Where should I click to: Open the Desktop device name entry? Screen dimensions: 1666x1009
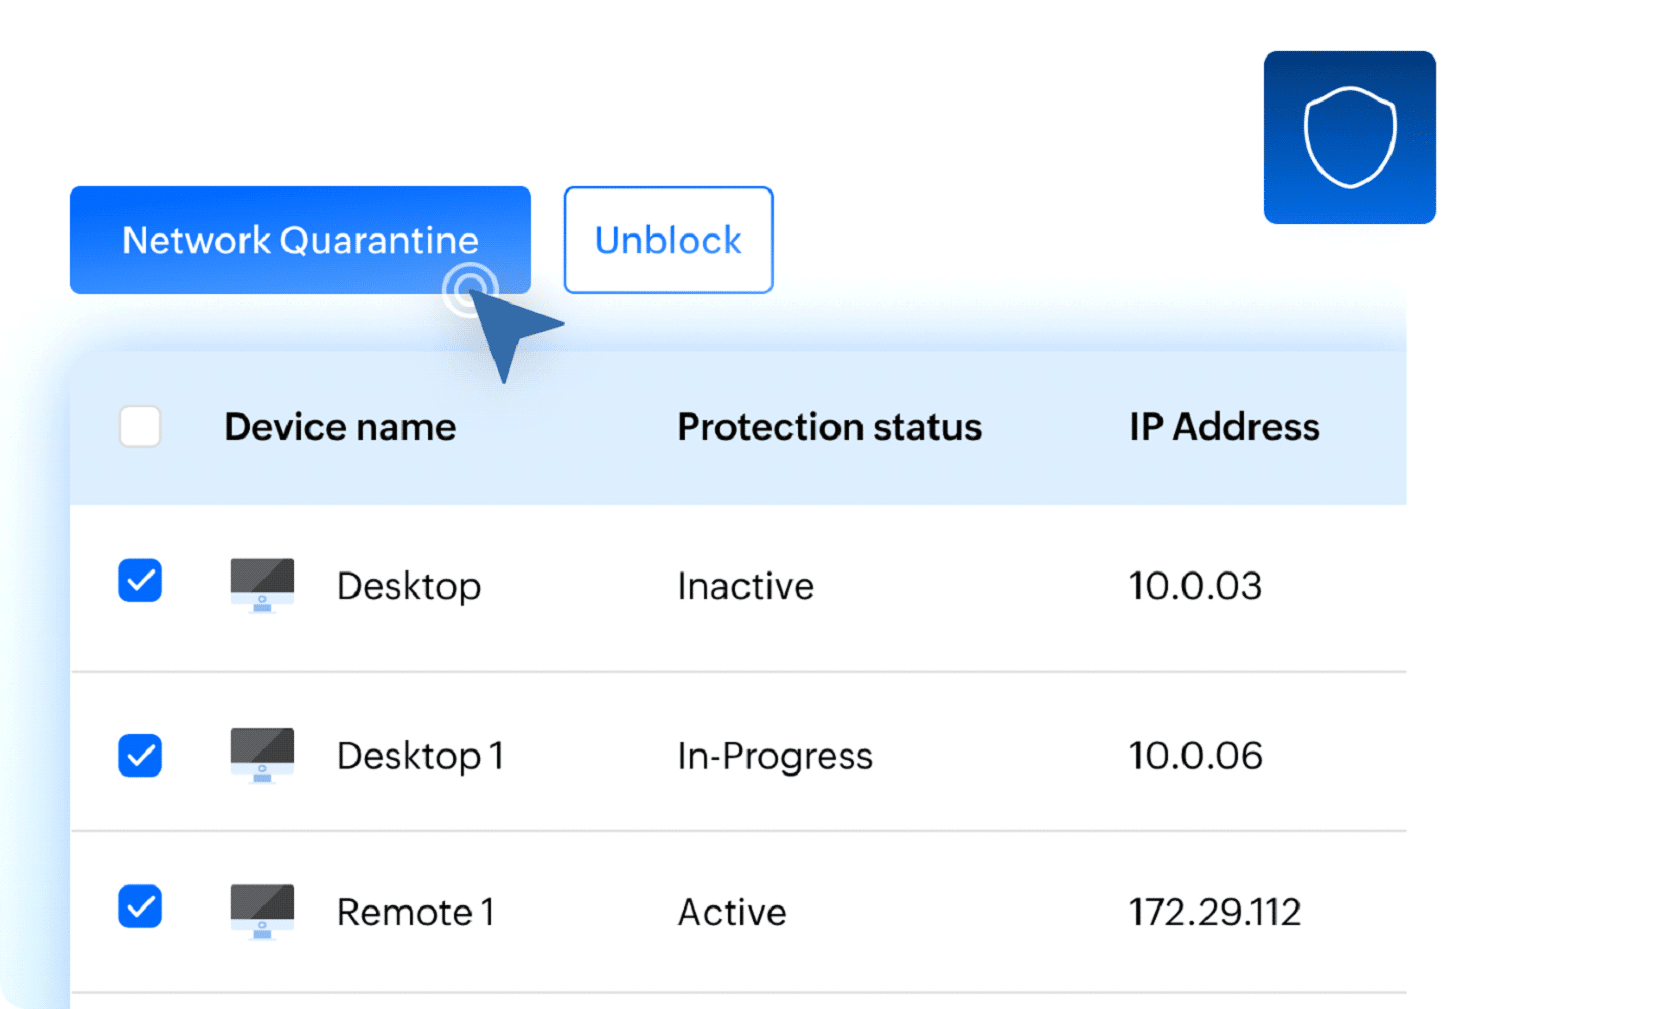pyautogui.click(x=408, y=586)
